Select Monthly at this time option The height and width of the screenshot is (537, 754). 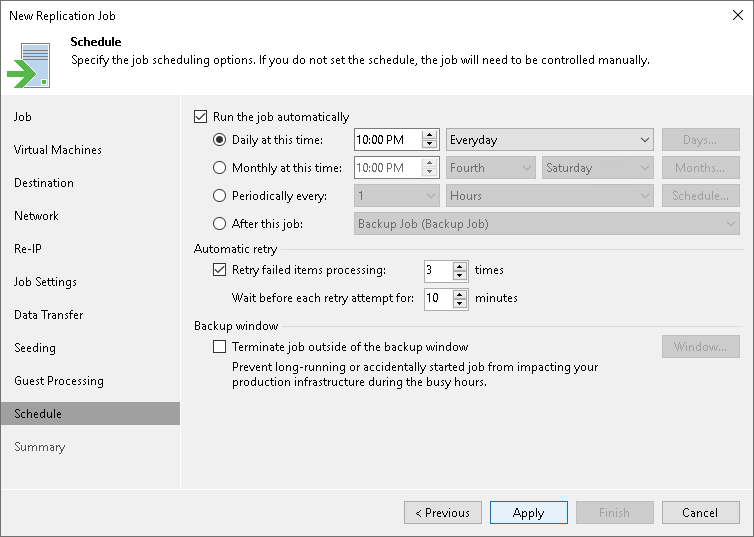click(x=220, y=168)
